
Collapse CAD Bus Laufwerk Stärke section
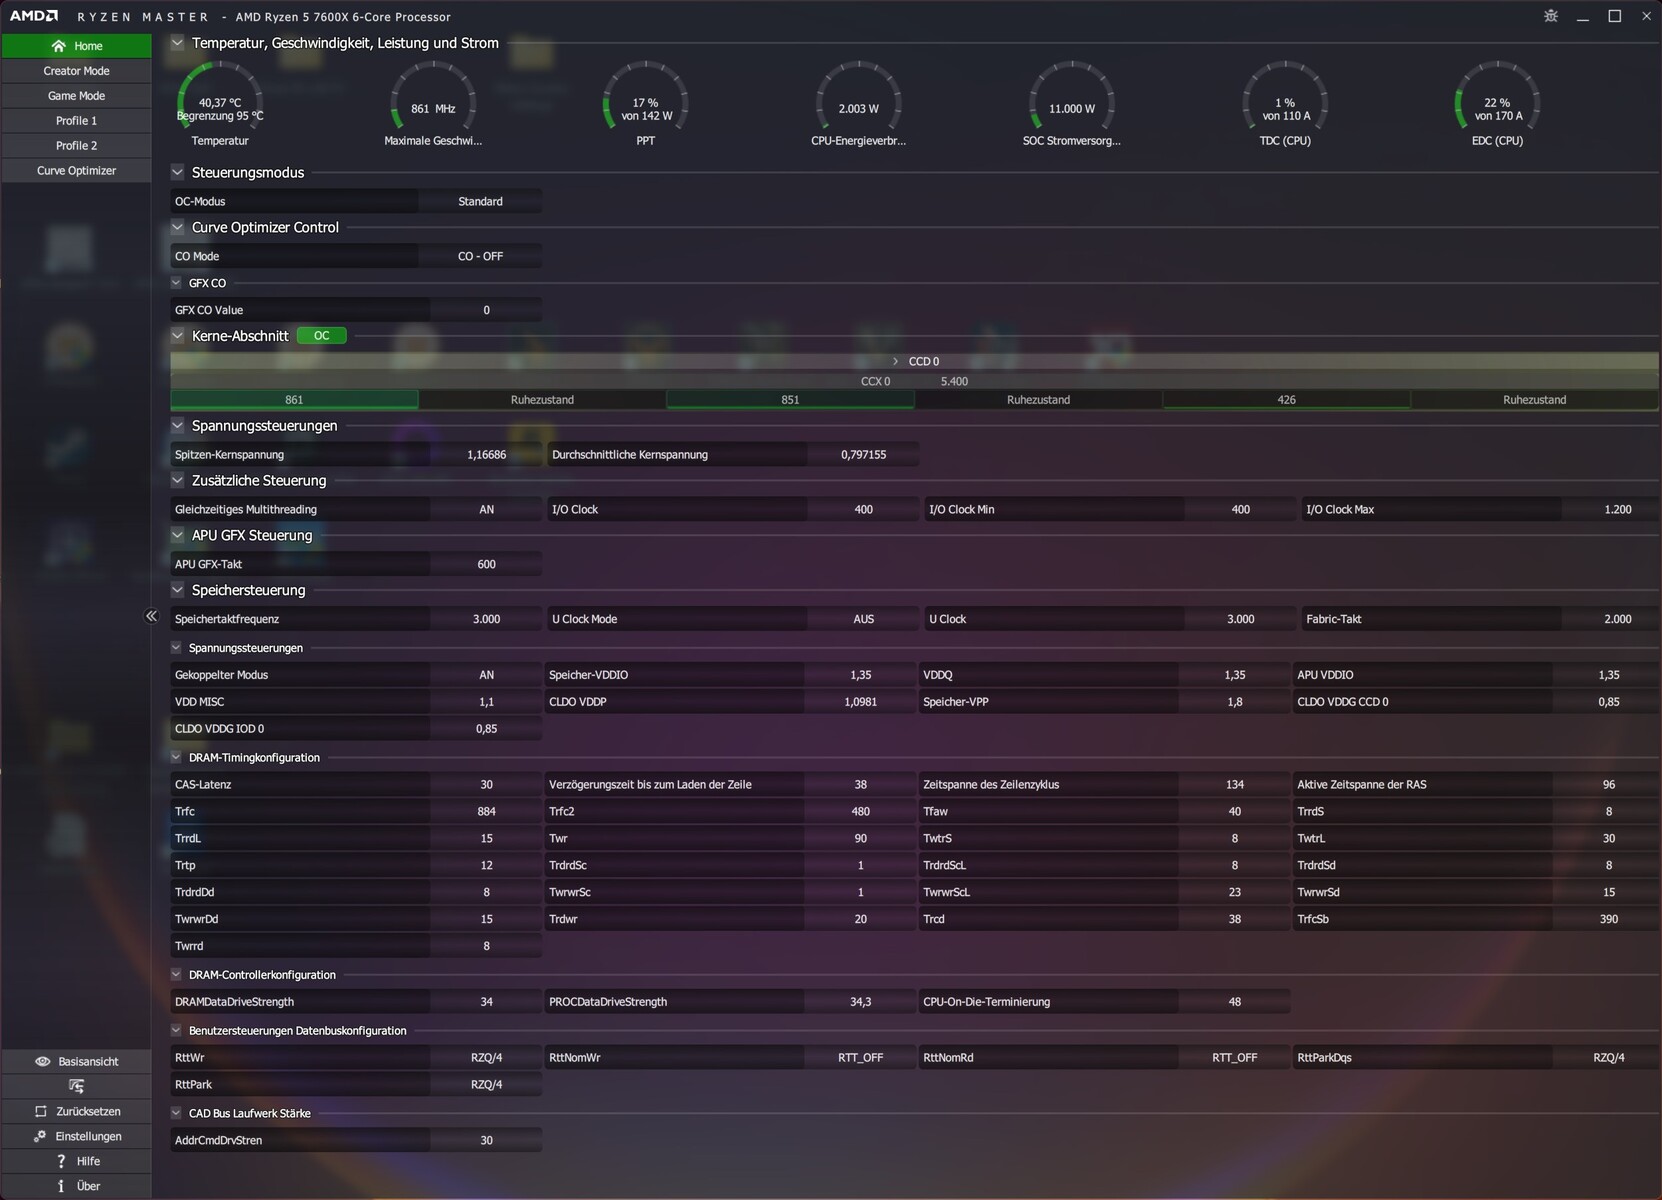tap(177, 1113)
